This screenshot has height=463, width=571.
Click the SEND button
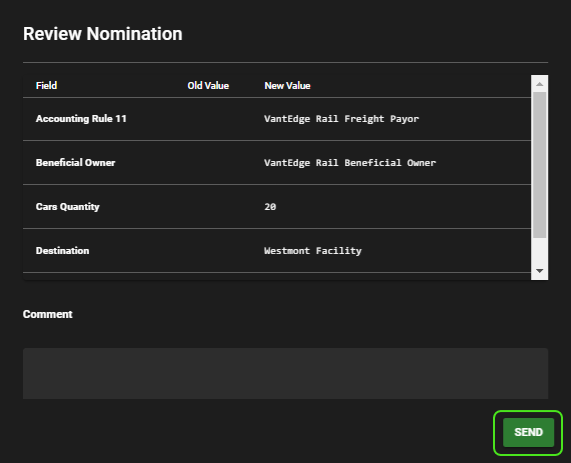point(528,432)
